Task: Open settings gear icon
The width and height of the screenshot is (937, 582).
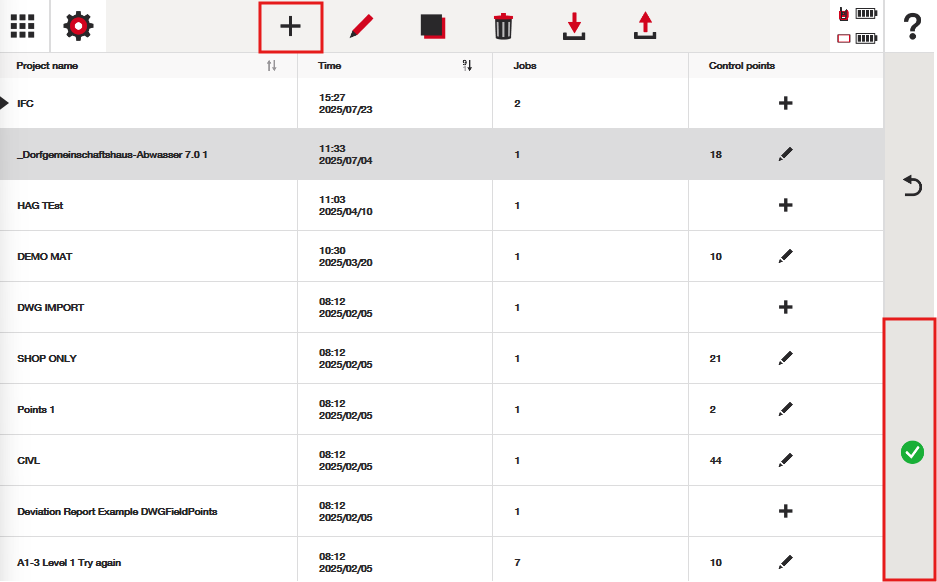Action: click(78, 26)
